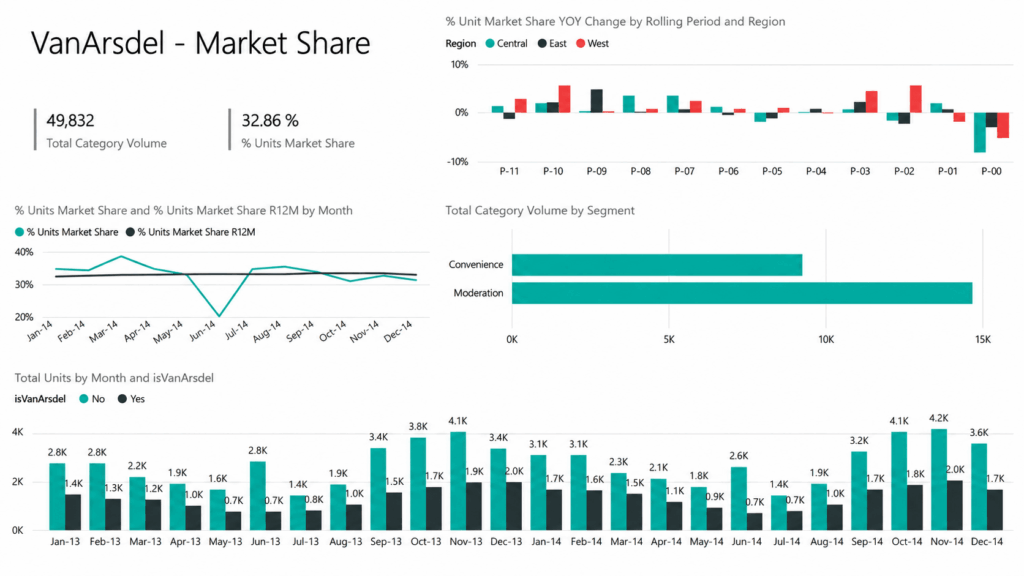
Task: Click the Dec-14 label on the bottom chart
Action: point(987,541)
